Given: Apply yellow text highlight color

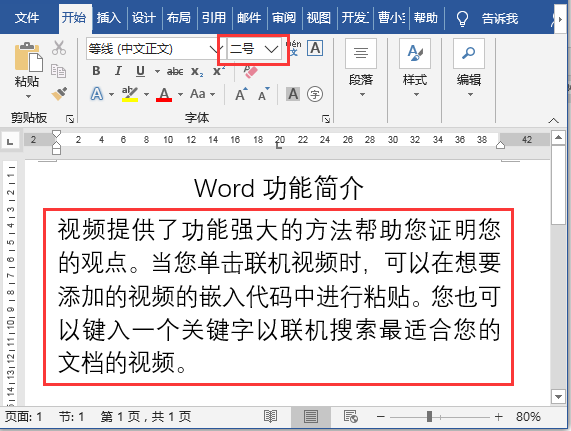Looking at the screenshot, I should [130, 94].
